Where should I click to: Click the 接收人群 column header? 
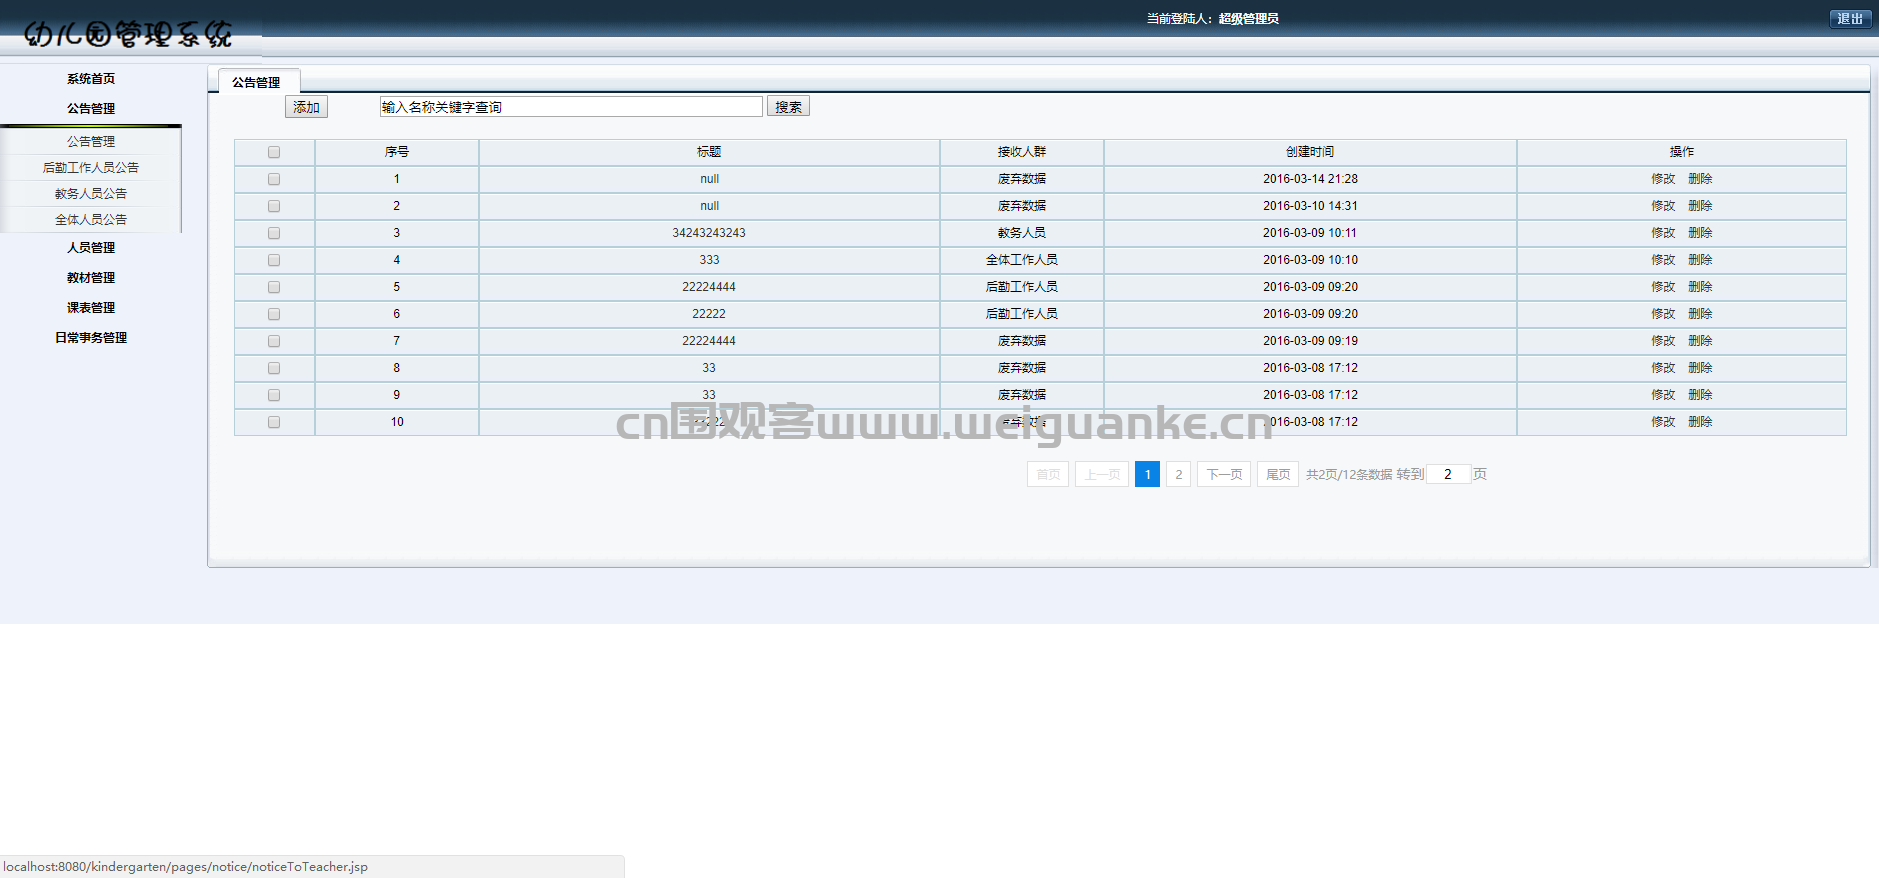[1022, 152]
